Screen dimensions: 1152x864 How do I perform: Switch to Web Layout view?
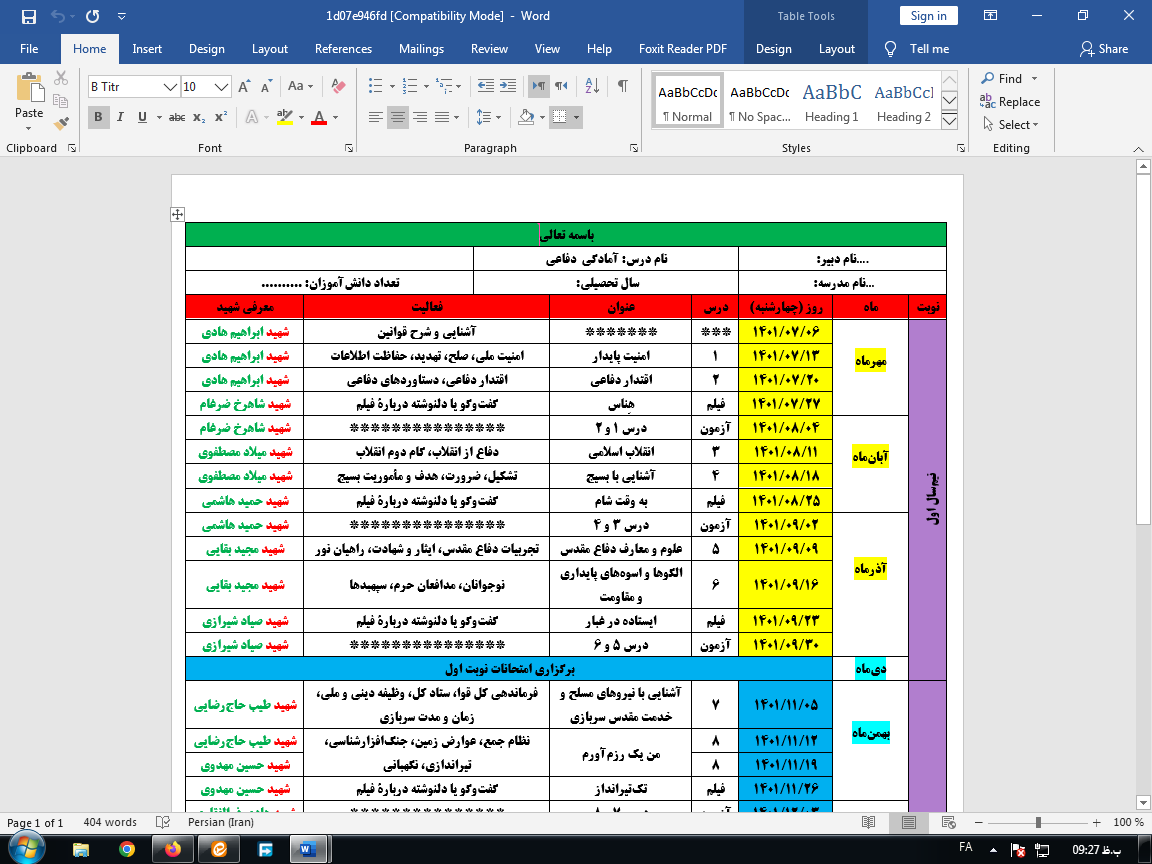pyautogui.click(x=948, y=822)
